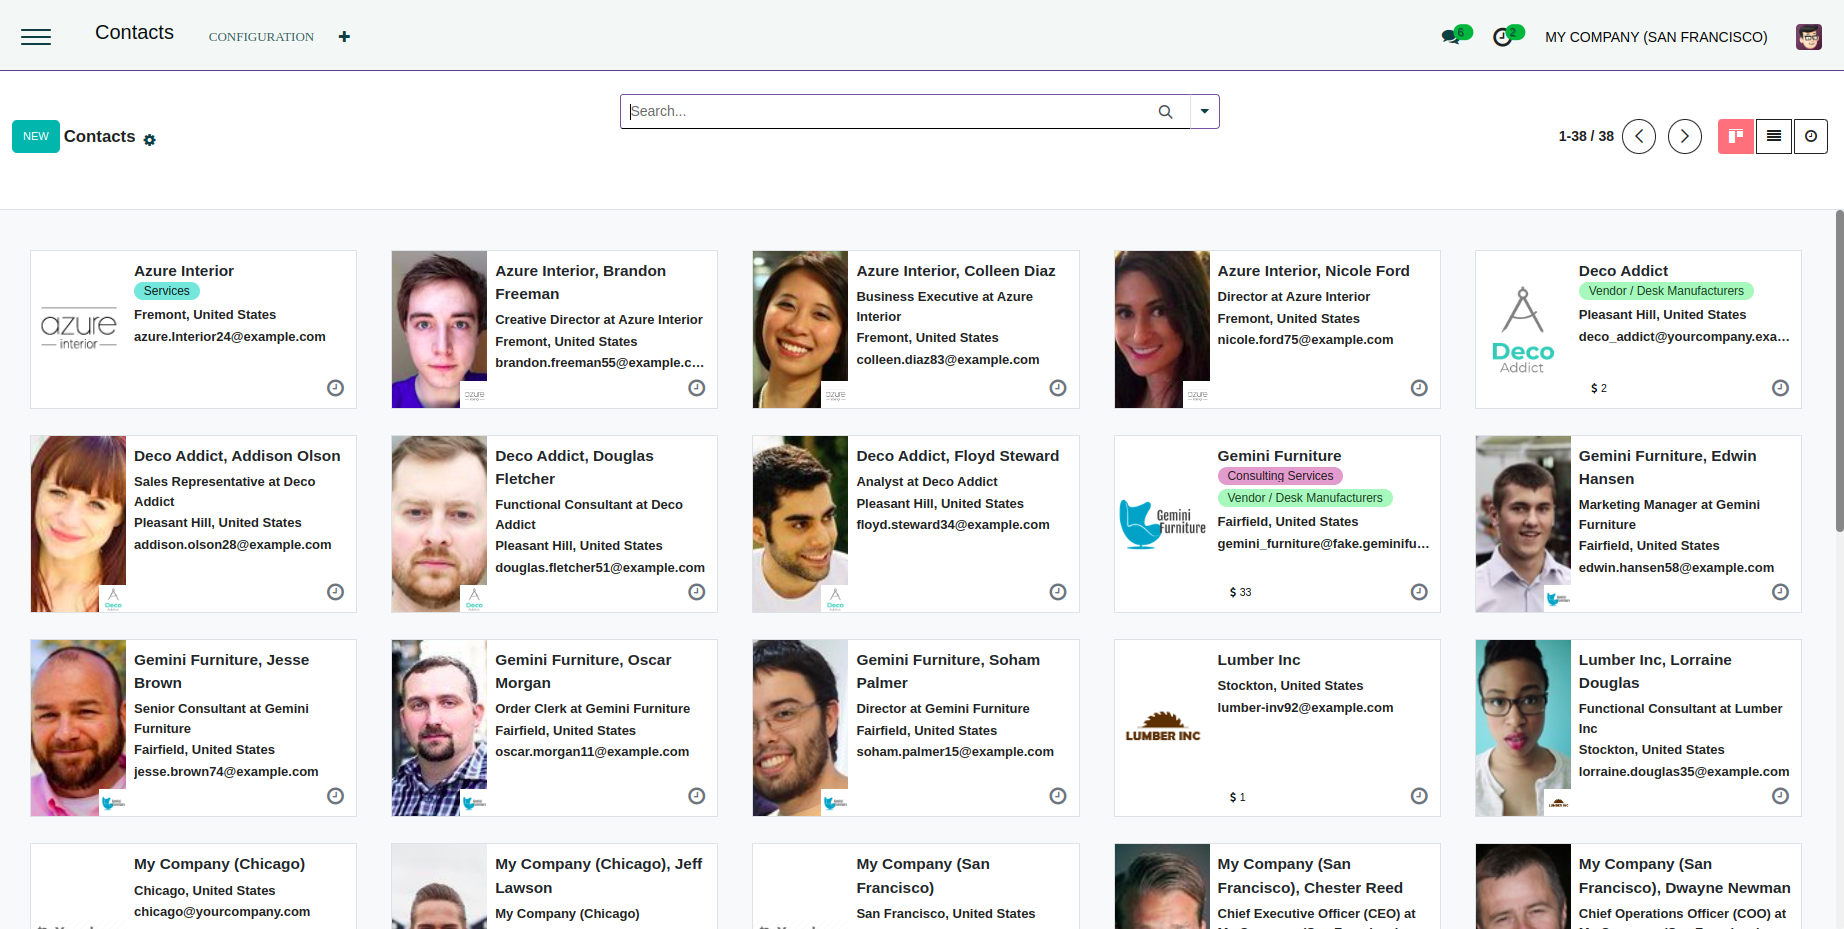
Task: Go to previous page of contacts
Action: [1639, 136]
